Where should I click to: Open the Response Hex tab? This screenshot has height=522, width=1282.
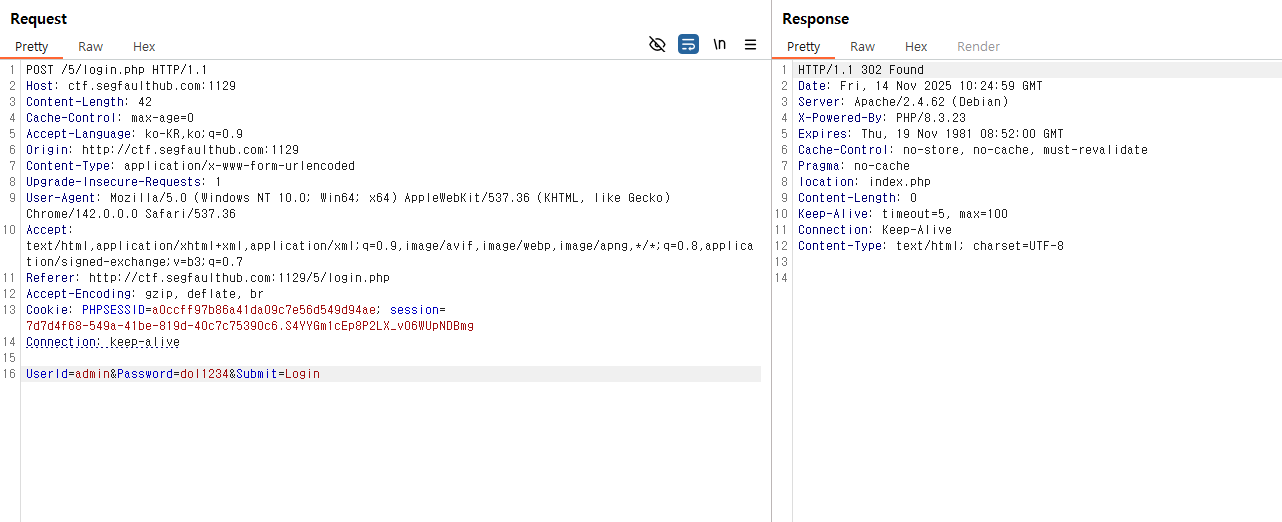coord(916,46)
